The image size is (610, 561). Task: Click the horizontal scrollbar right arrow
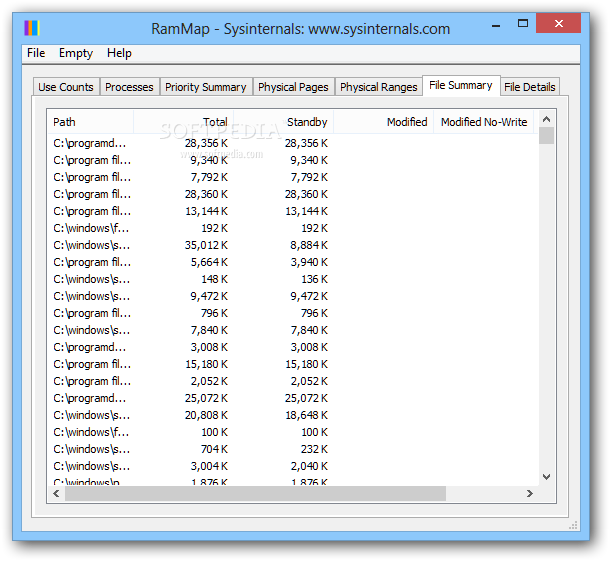pyautogui.click(x=530, y=494)
